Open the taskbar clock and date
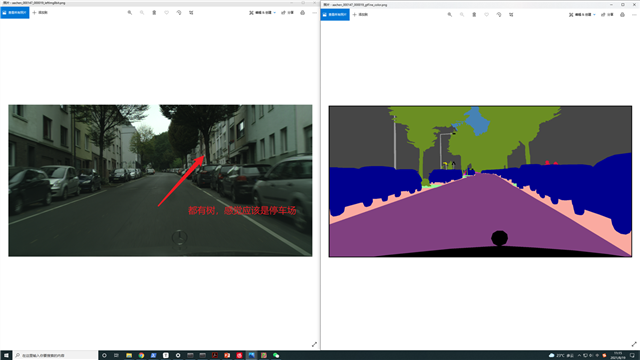 pyautogui.click(x=618, y=356)
